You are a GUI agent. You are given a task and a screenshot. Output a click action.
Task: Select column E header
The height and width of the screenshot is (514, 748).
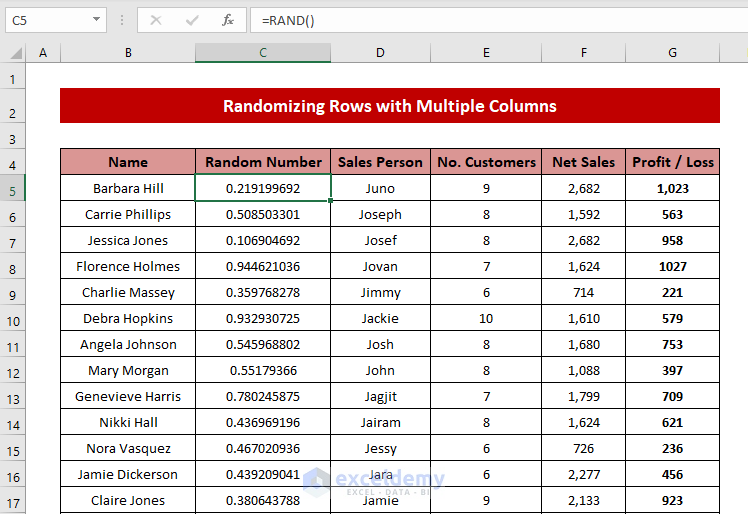[486, 52]
